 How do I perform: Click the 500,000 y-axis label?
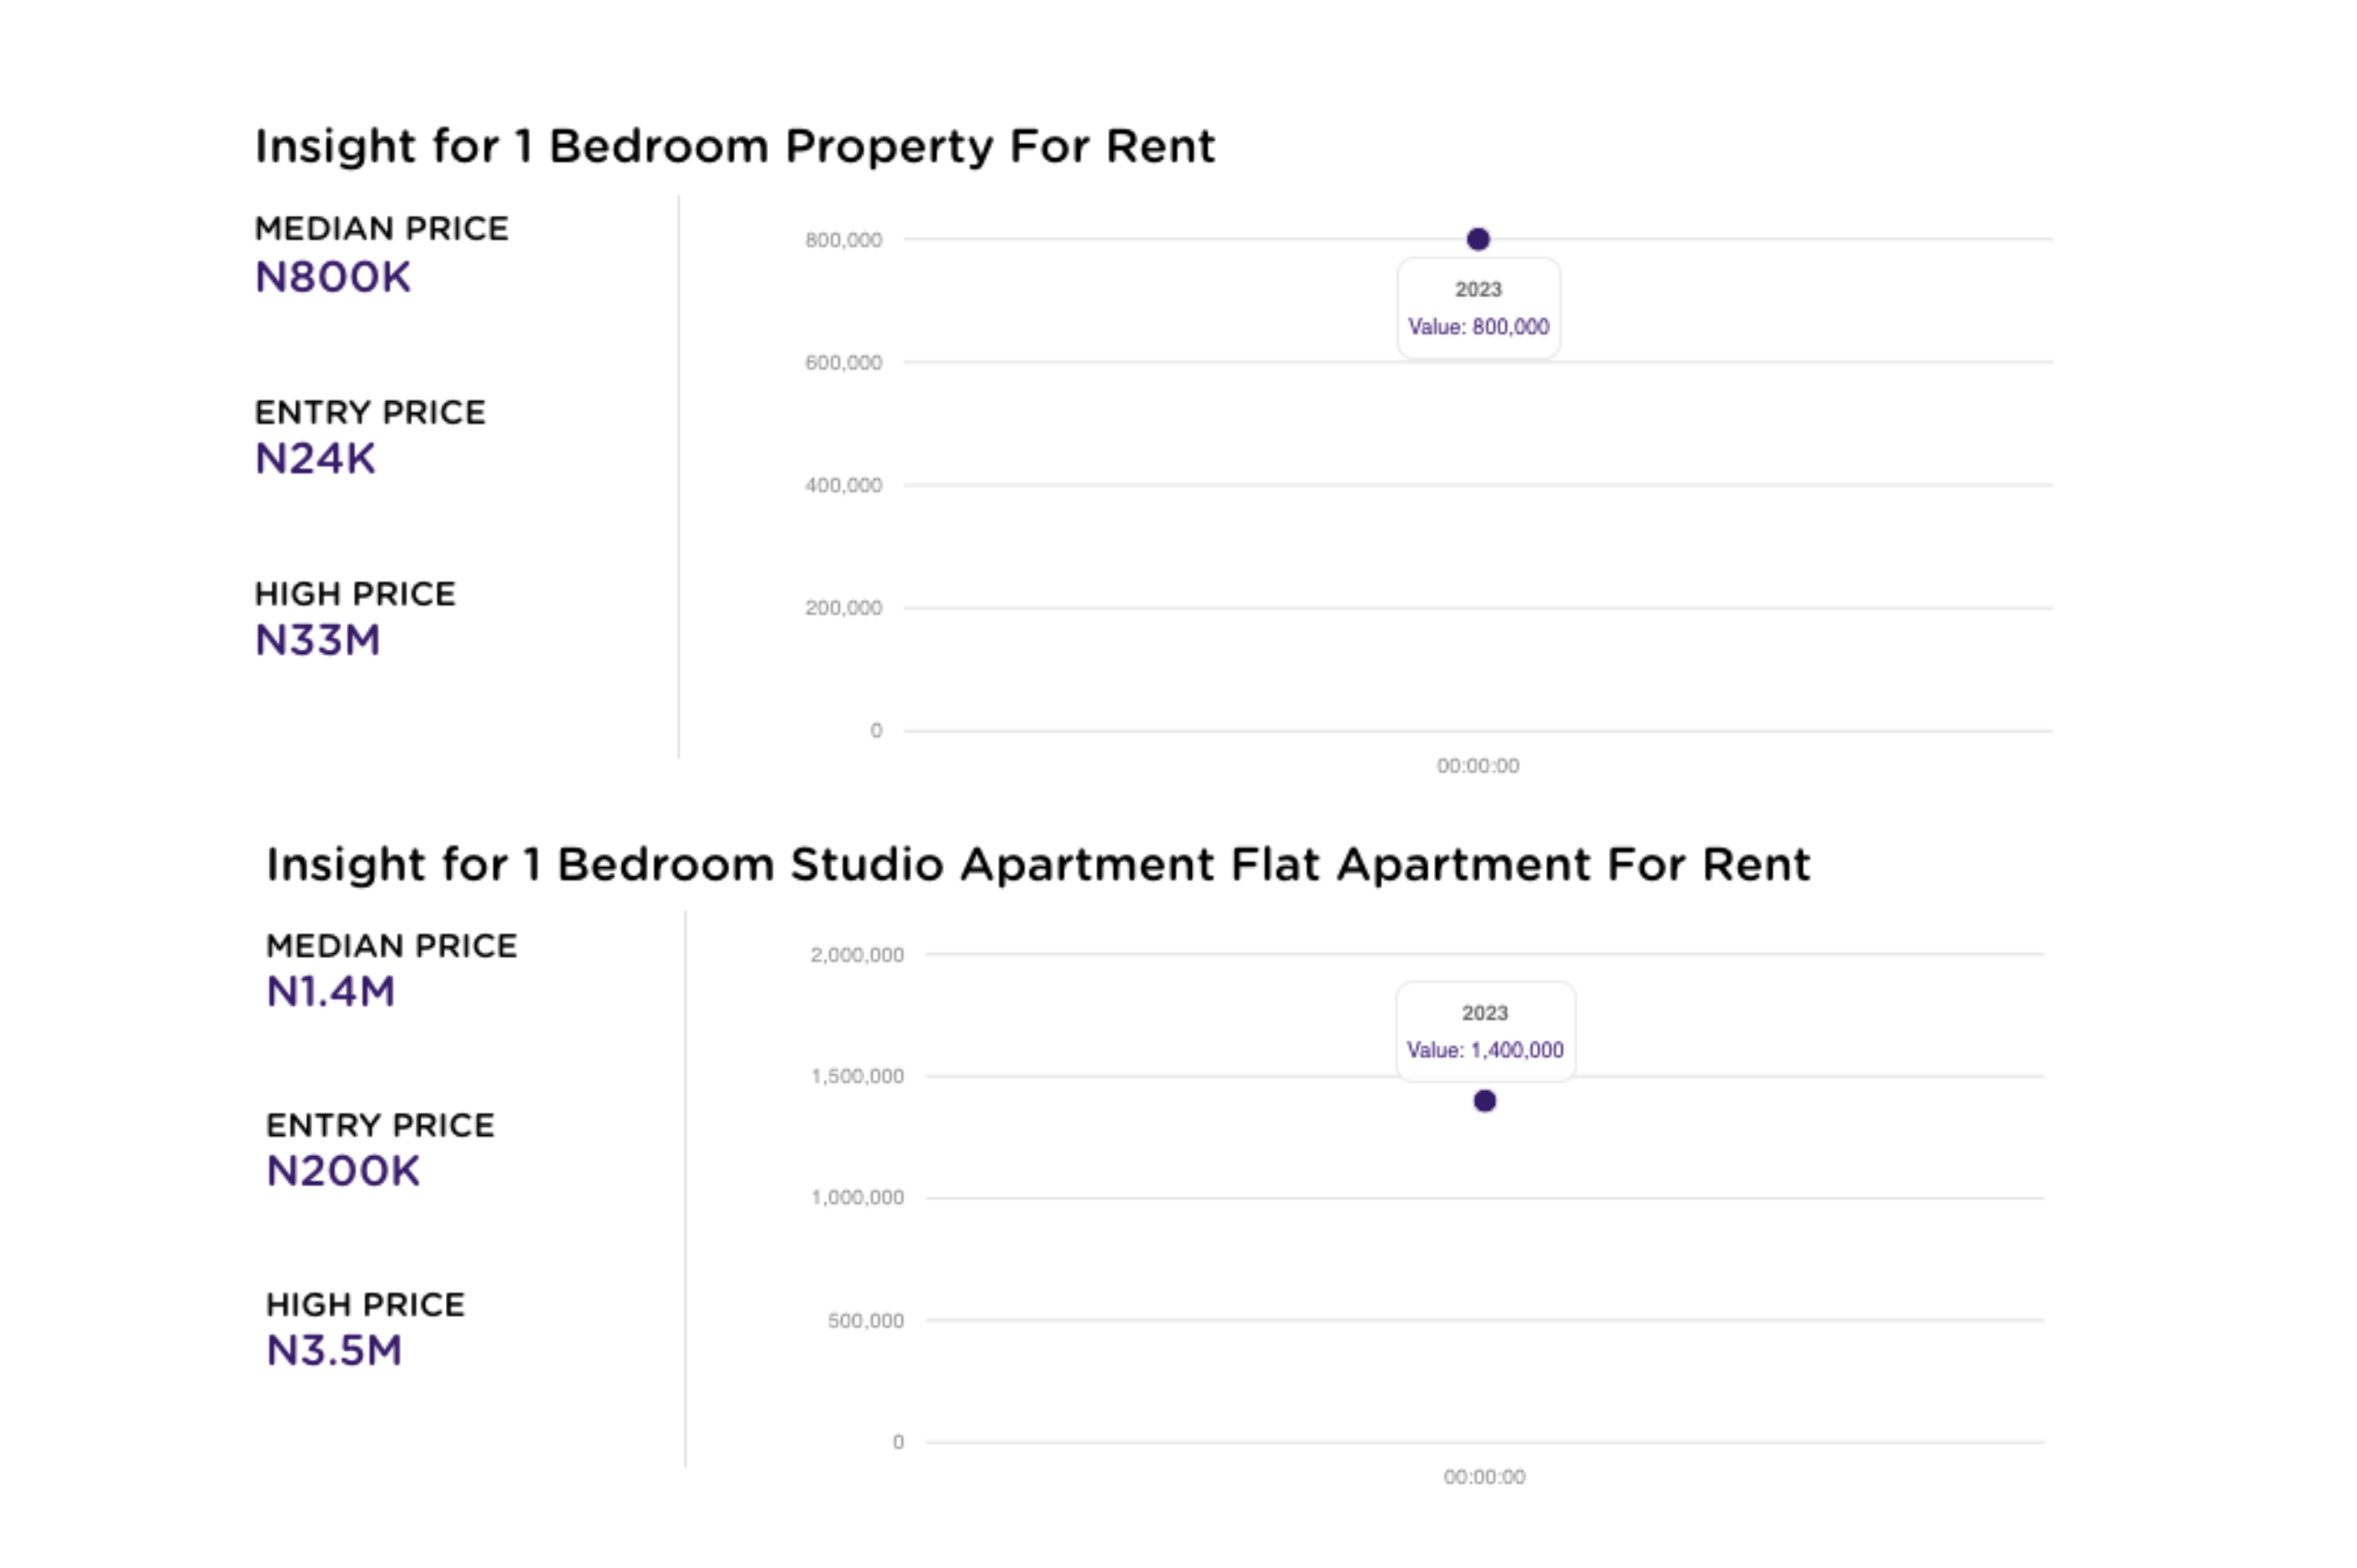pyautogui.click(x=865, y=1321)
